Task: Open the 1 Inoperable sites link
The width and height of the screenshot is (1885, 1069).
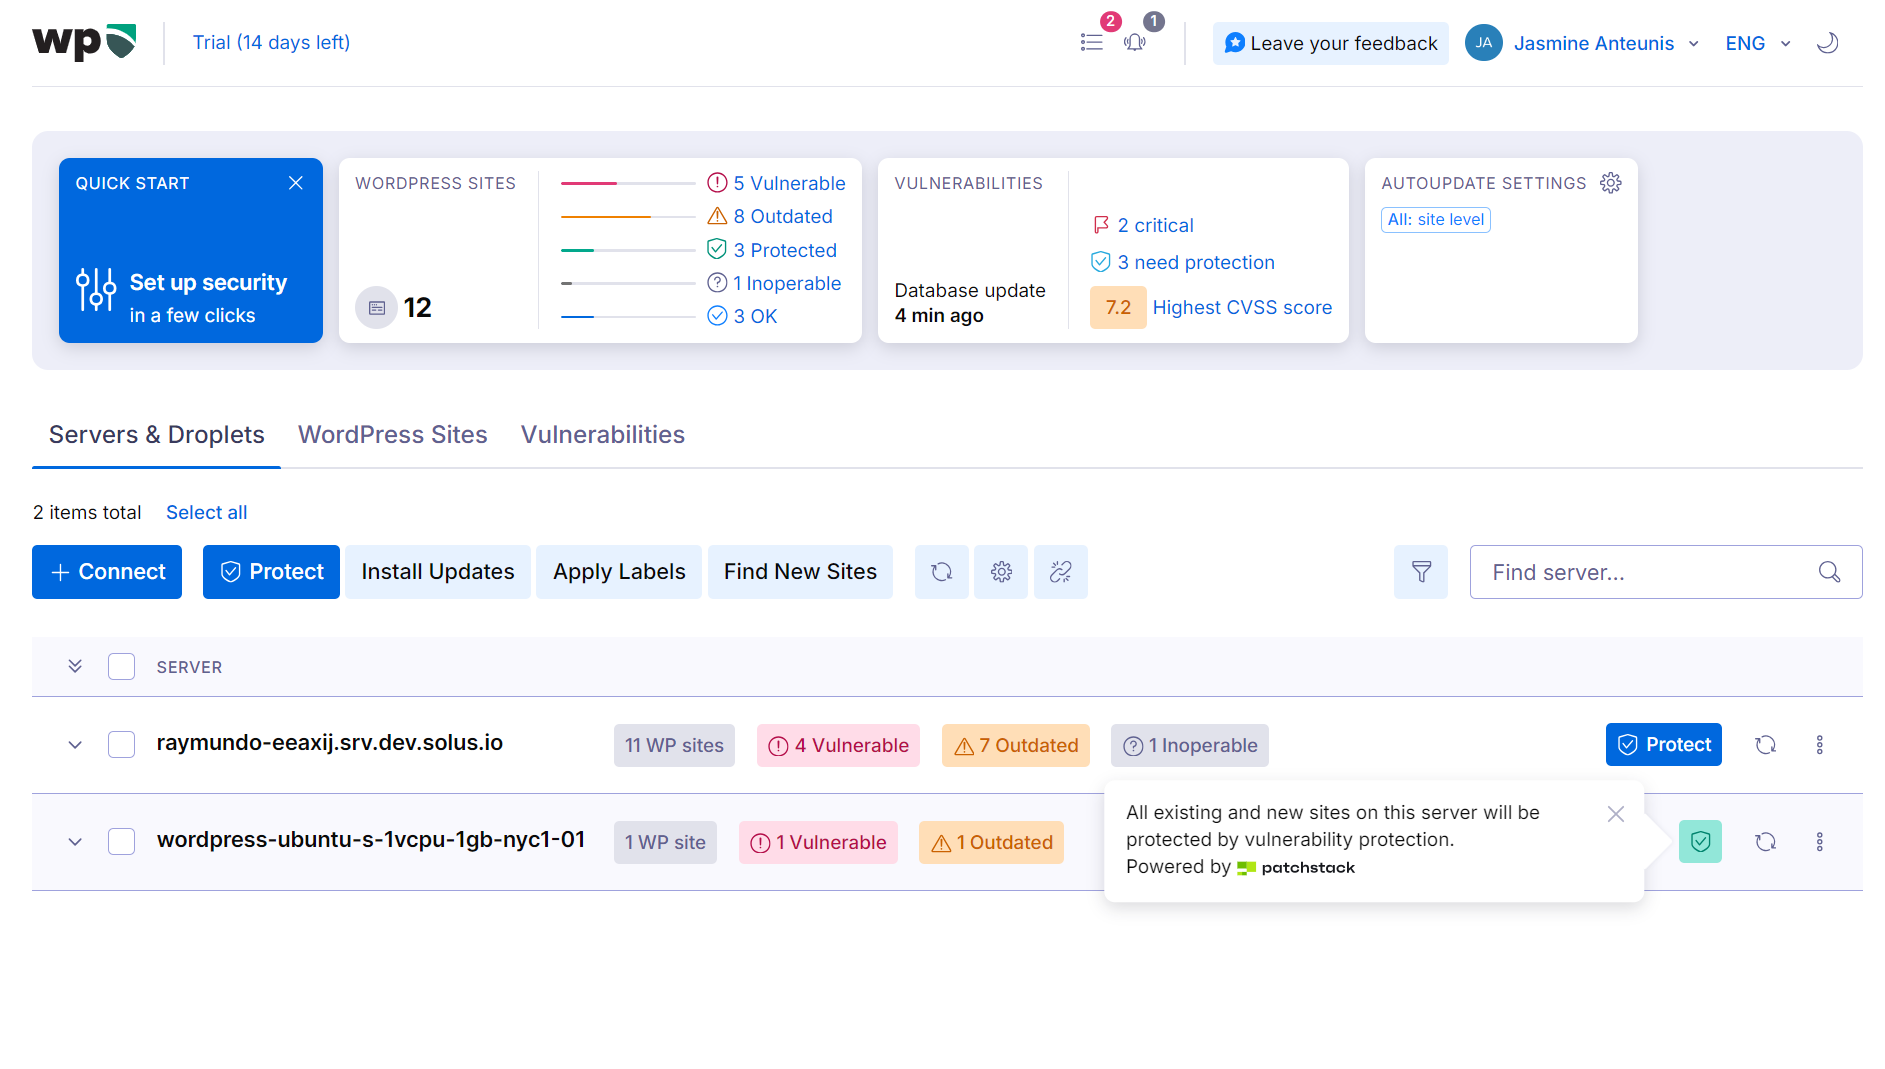Action: (787, 283)
